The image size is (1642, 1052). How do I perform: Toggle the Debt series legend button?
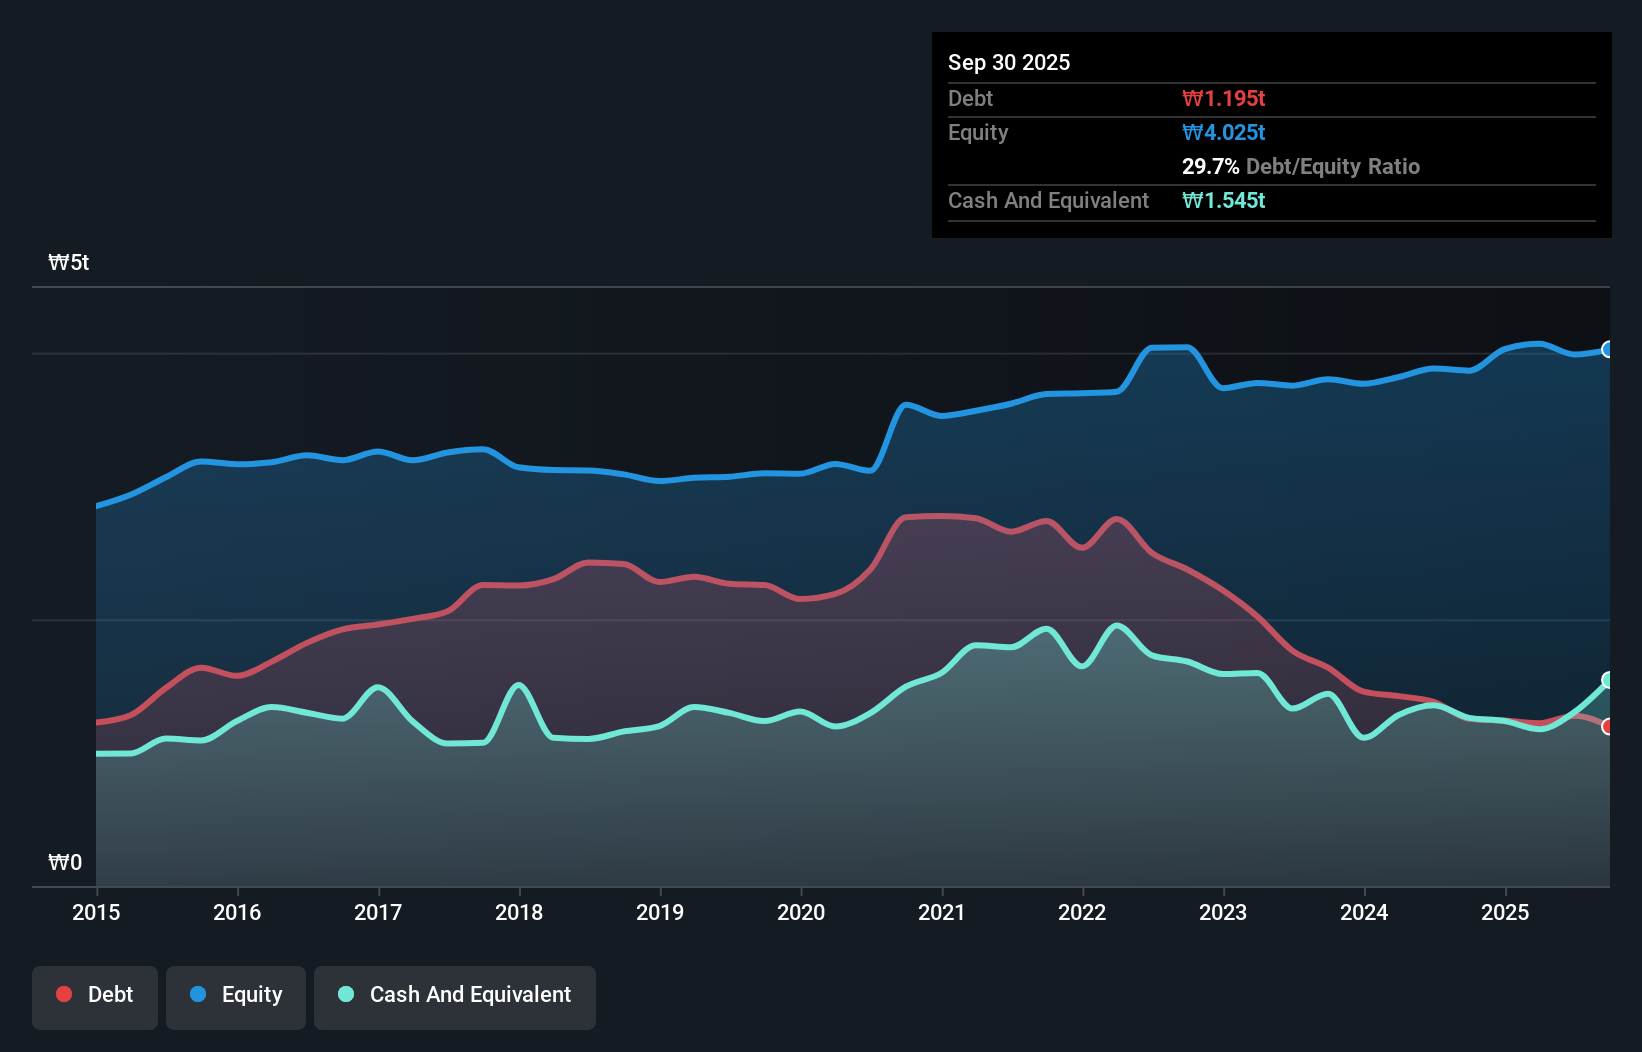click(x=95, y=997)
